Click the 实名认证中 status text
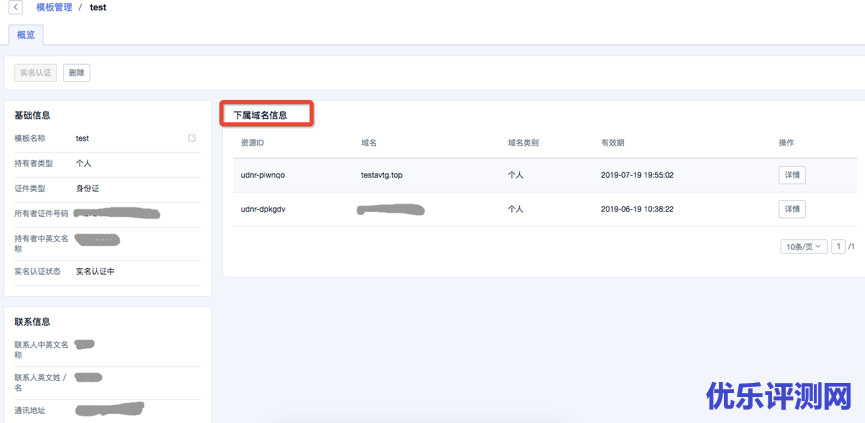This screenshot has width=865, height=423. pos(95,271)
